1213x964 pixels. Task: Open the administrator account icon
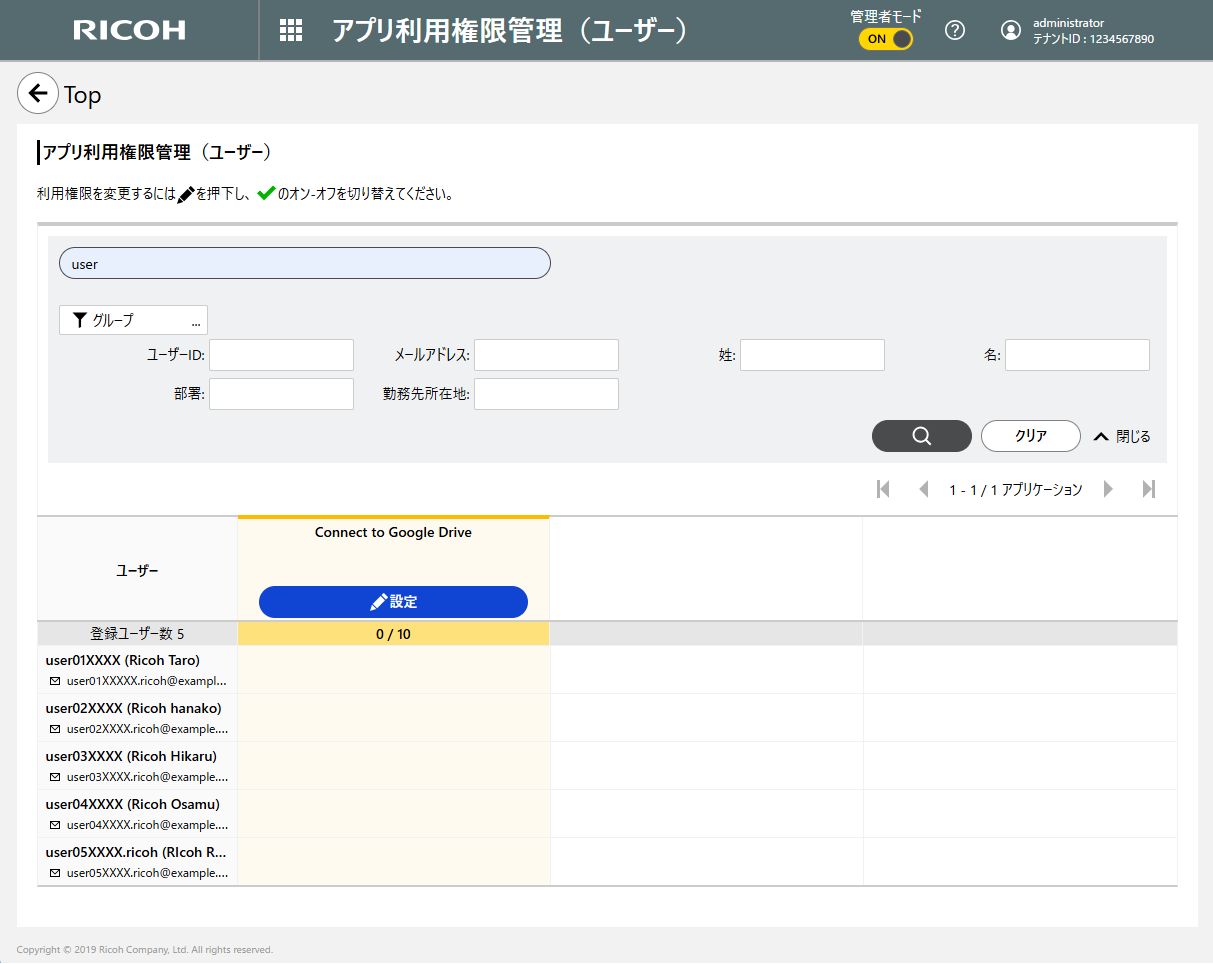[1011, 30]
